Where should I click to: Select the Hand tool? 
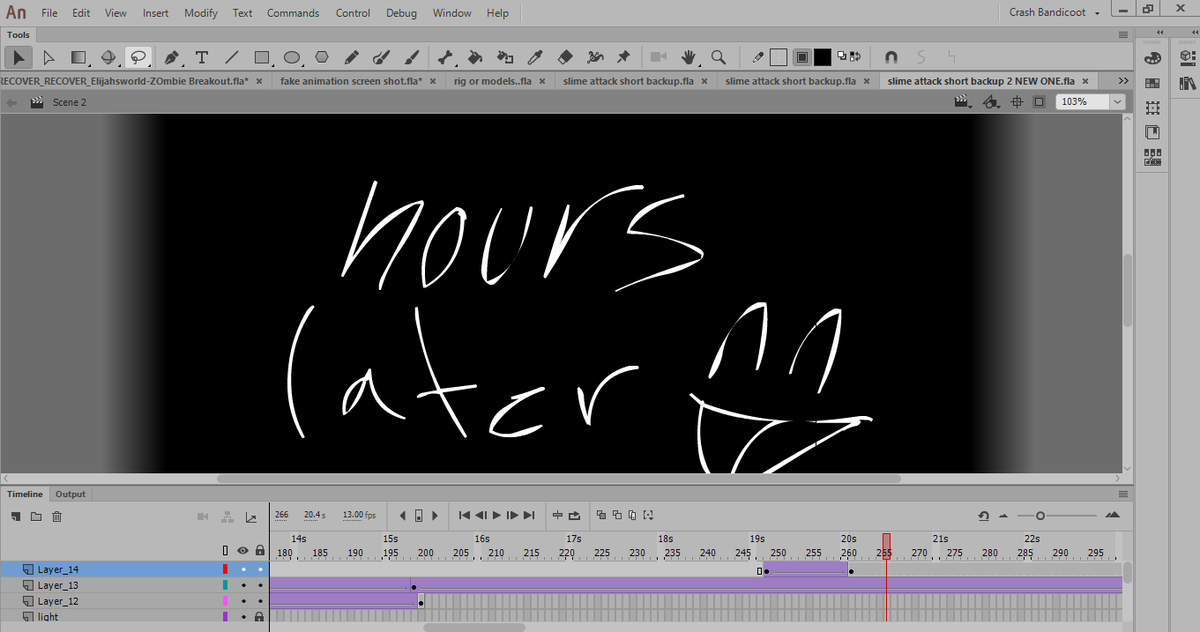point(689,57)
